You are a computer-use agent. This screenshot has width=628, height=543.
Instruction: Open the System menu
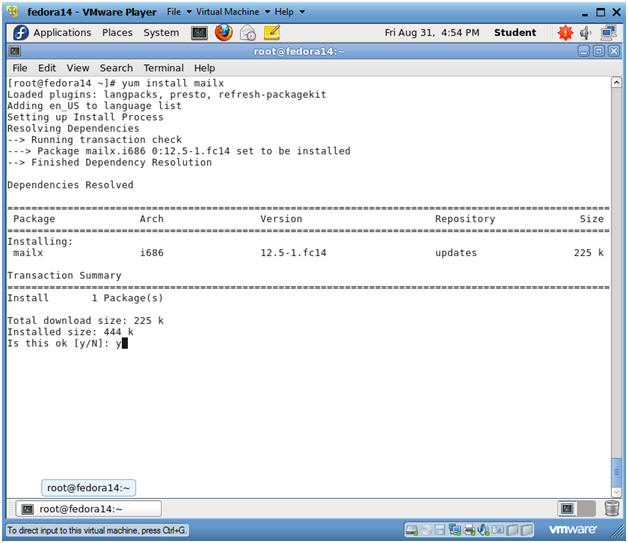pyautogui.click(x=161, y=33)
